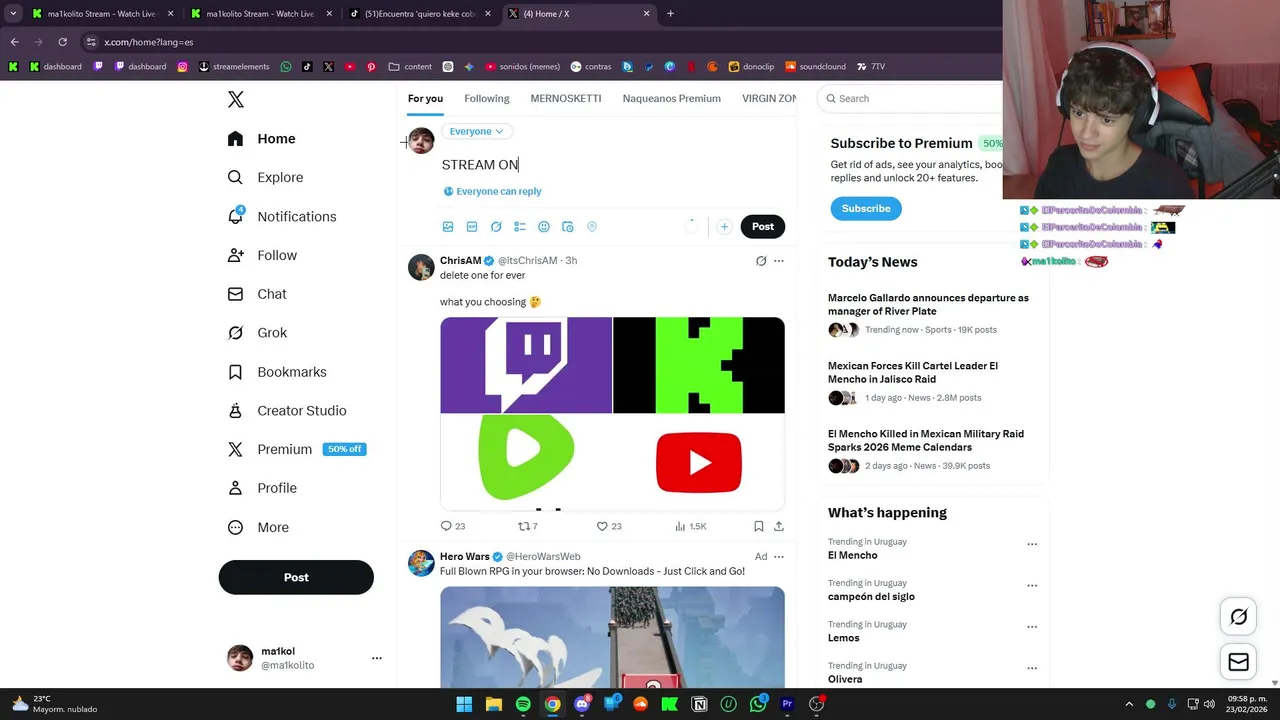Viewport: 1280px width, 720px height.
Task: Open the browser tab search dropdown
Action: point(13,14)
